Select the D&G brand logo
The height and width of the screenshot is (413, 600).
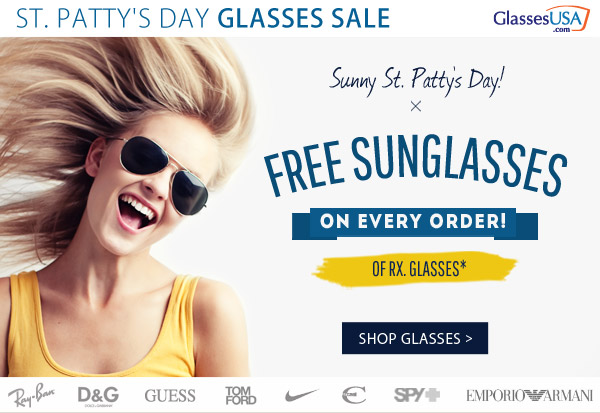click(x=98, y=396)
